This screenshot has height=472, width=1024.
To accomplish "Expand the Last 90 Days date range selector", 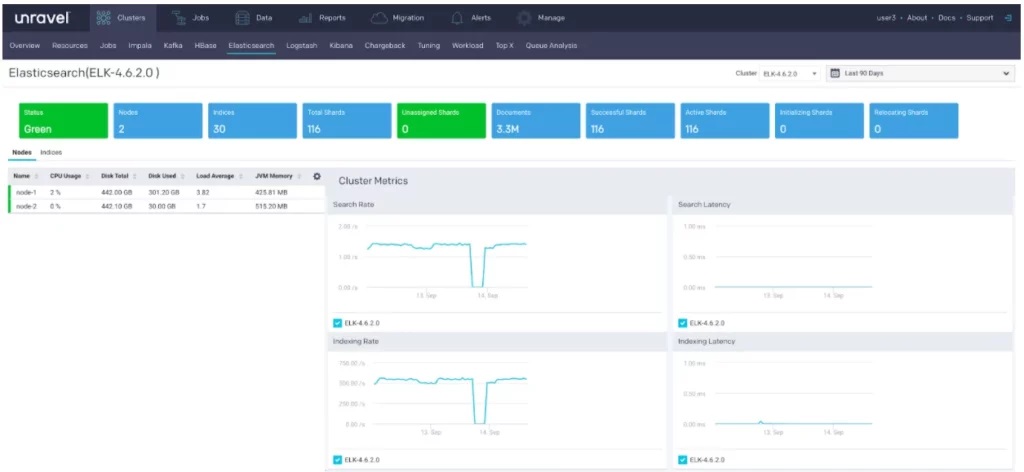I will (920, 73).
